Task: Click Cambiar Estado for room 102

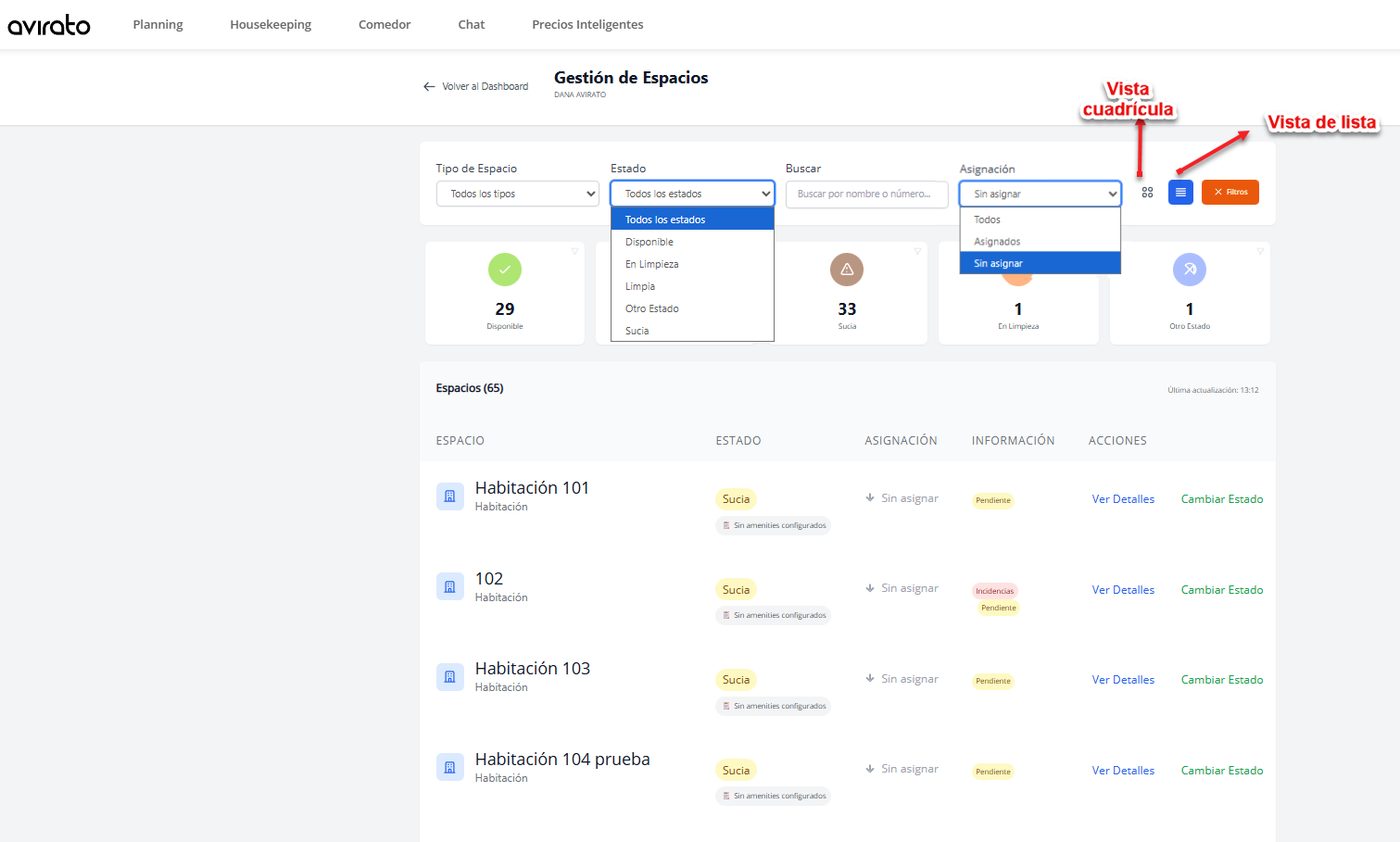Action: click(1222, 590)
